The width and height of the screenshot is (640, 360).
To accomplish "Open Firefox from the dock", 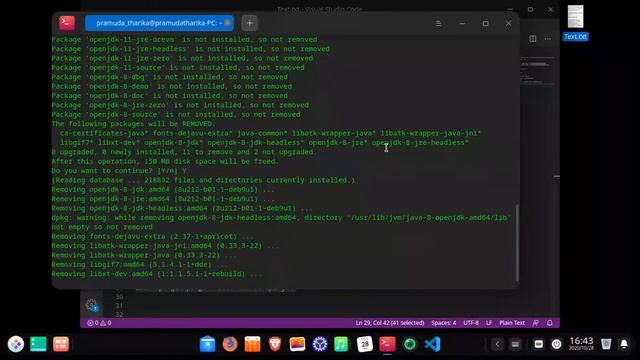I will pyautogui.click(x=230, y=344).
